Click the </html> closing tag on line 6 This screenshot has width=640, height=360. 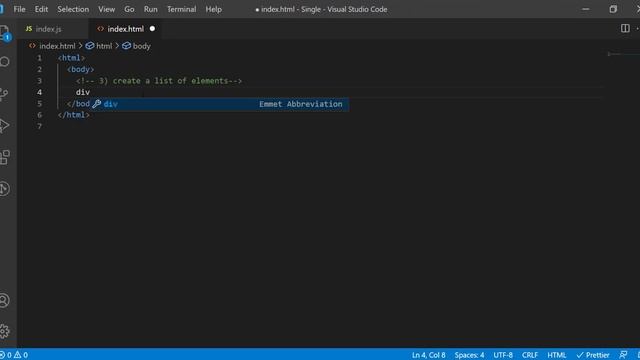(73, 115)
